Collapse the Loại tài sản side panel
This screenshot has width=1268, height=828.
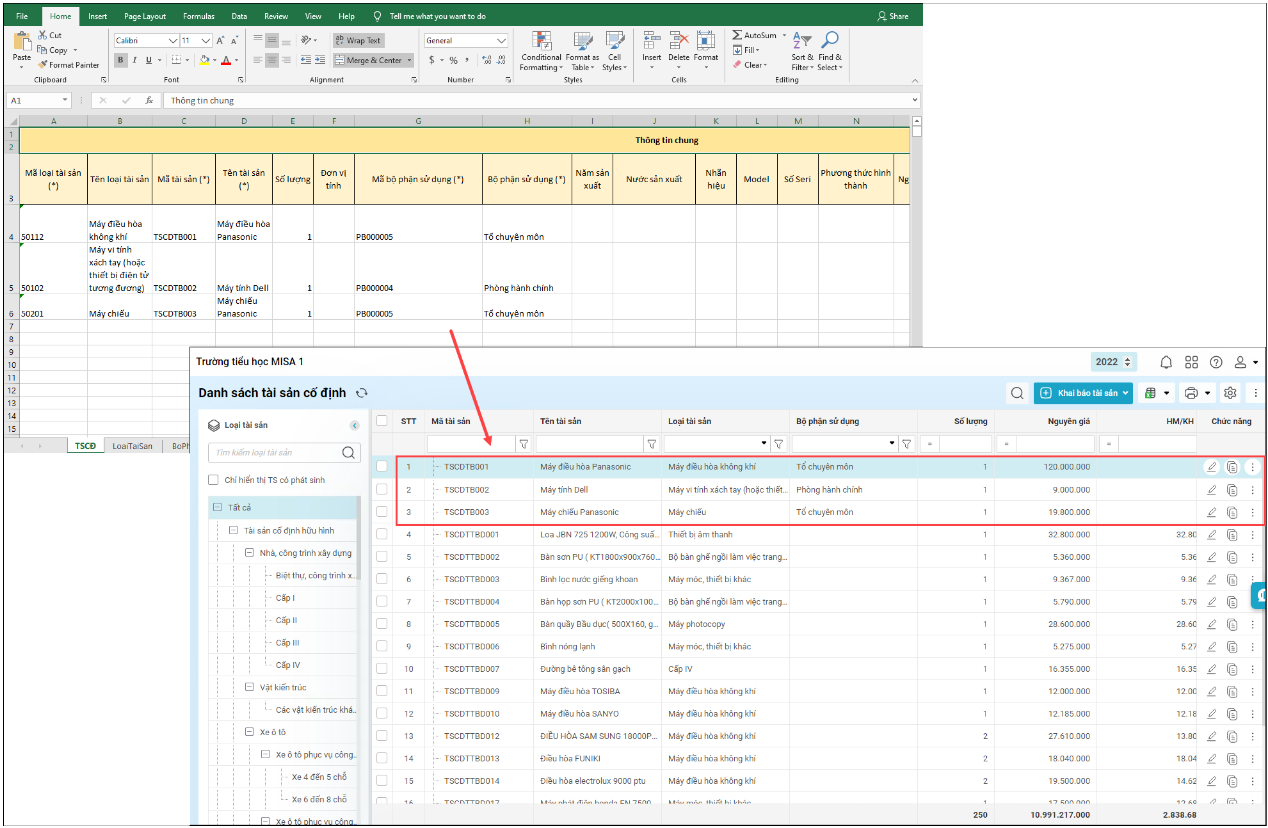(354, 425)
